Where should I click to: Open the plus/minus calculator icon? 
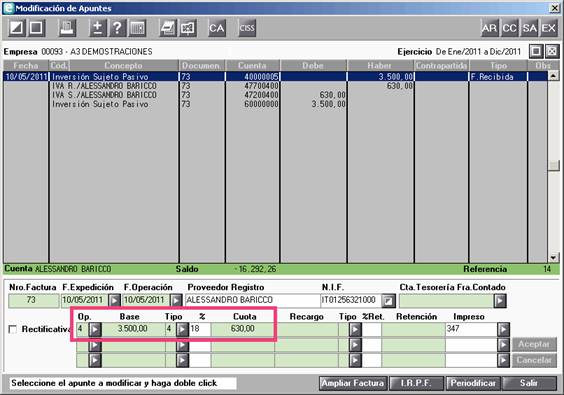click(x=98, y=28)
